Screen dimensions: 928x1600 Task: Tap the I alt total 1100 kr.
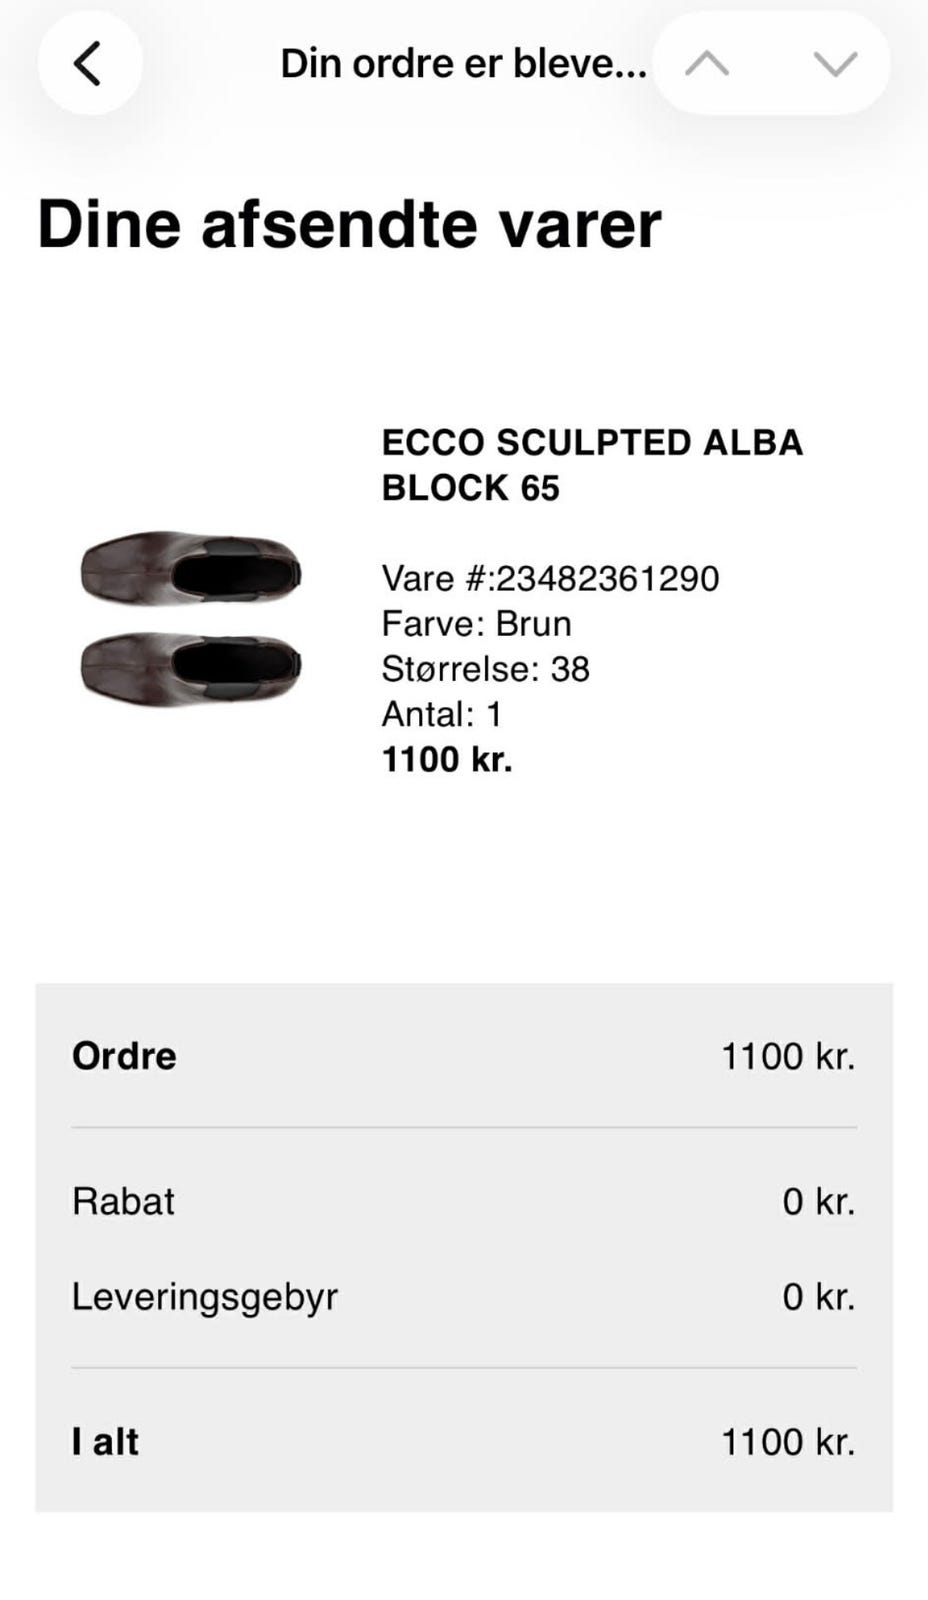pyautogui.click(x=788, y=1442)
